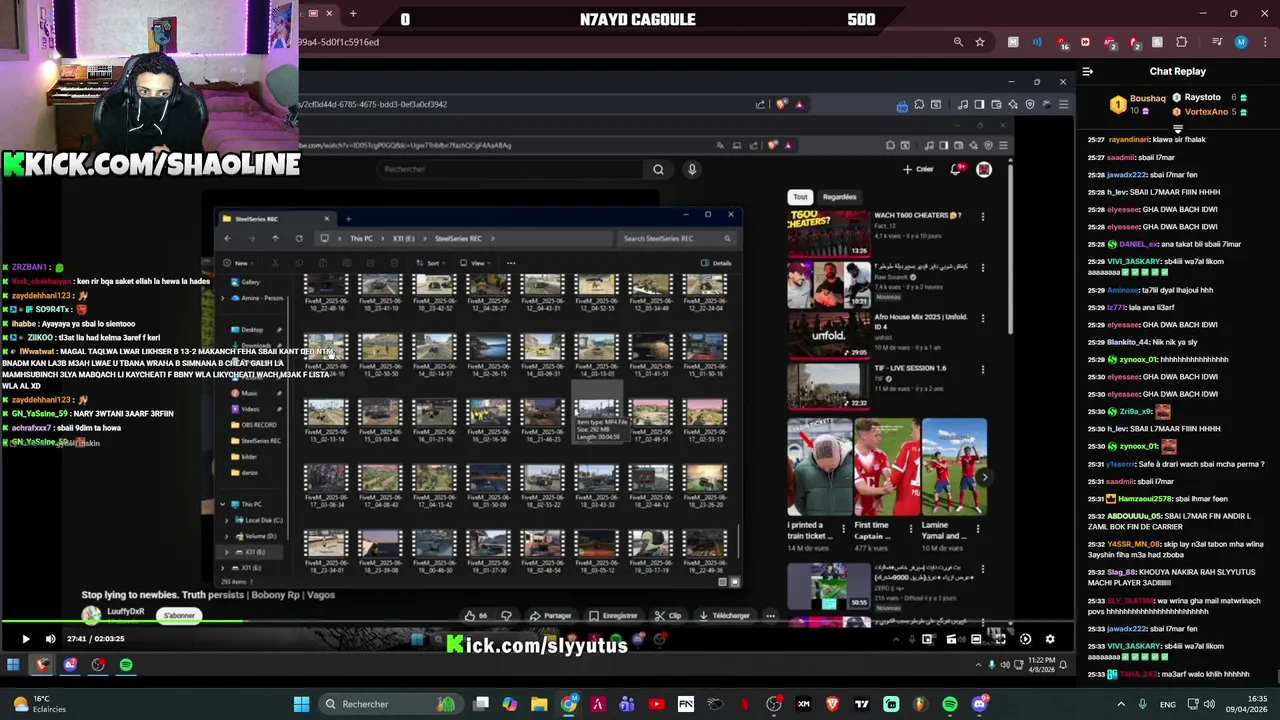Collapse the This PC tree node

click(x=222, y=504)
